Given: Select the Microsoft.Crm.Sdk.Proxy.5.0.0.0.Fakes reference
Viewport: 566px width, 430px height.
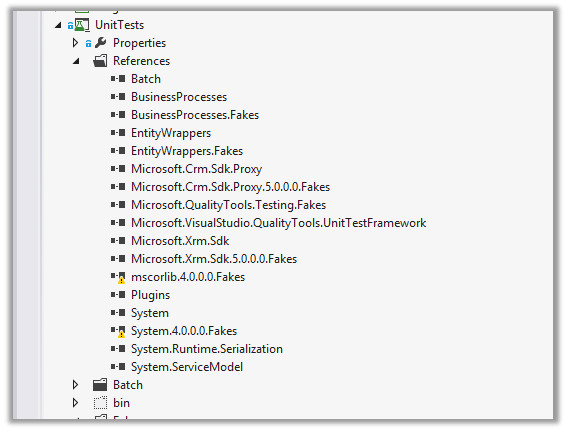Looking at the screenshot, I should 231,187.
